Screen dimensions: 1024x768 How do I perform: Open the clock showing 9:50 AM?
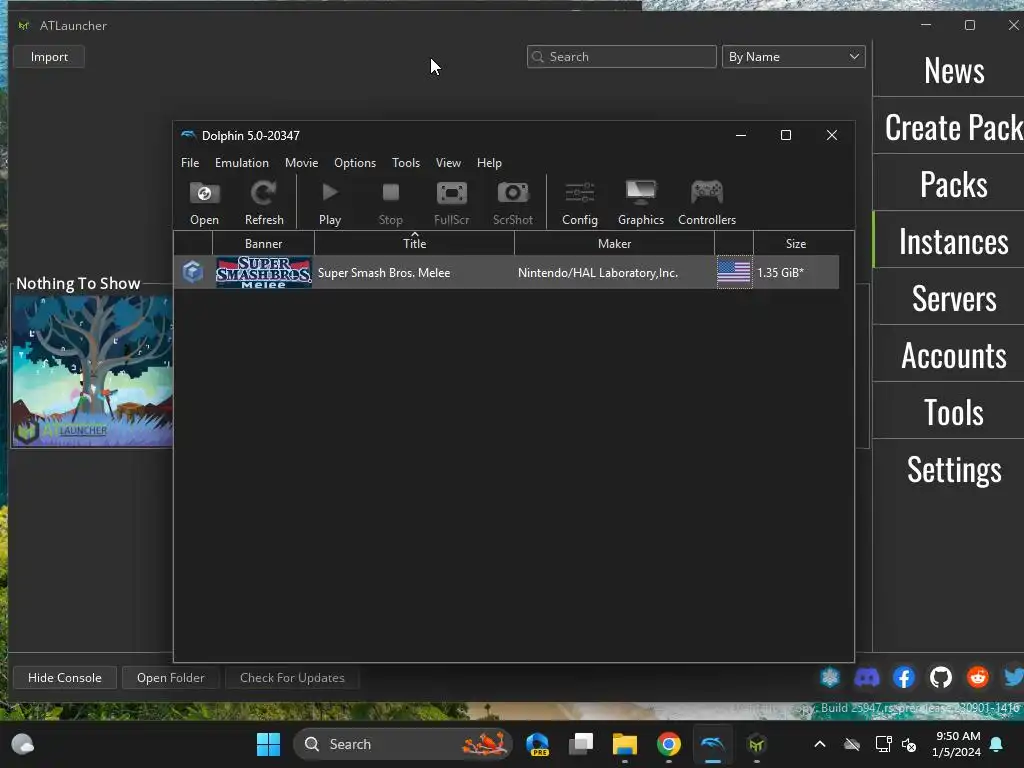click(x=956, y=744)
